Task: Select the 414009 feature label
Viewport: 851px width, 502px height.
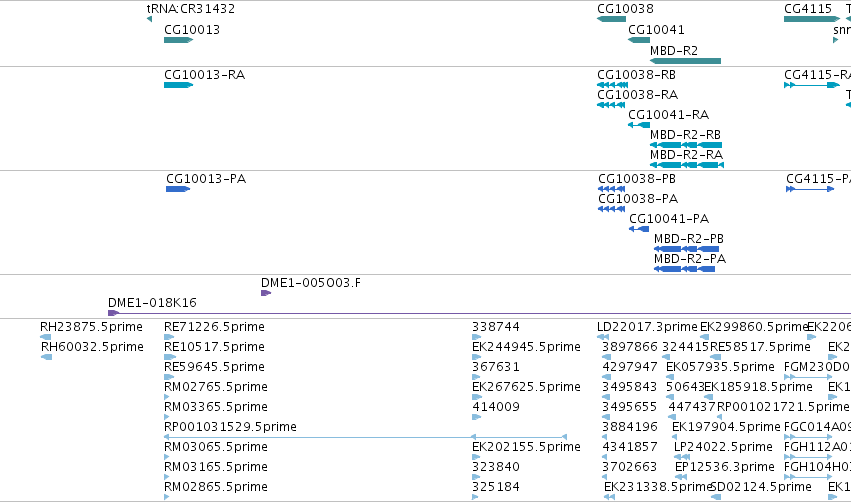Action: point(496,408)
